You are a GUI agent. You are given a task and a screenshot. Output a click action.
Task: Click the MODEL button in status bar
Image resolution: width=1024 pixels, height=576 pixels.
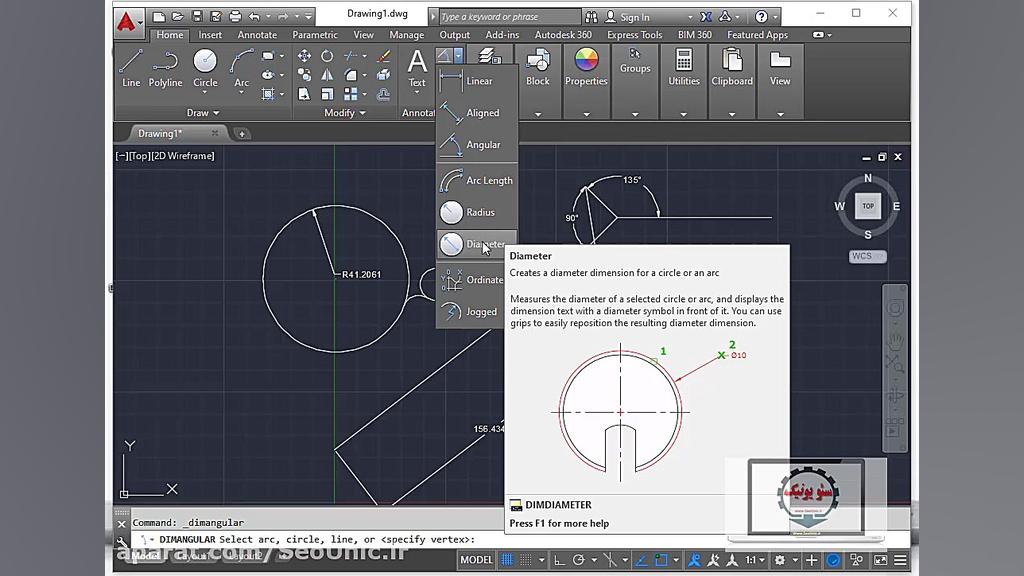coord(477,560)
